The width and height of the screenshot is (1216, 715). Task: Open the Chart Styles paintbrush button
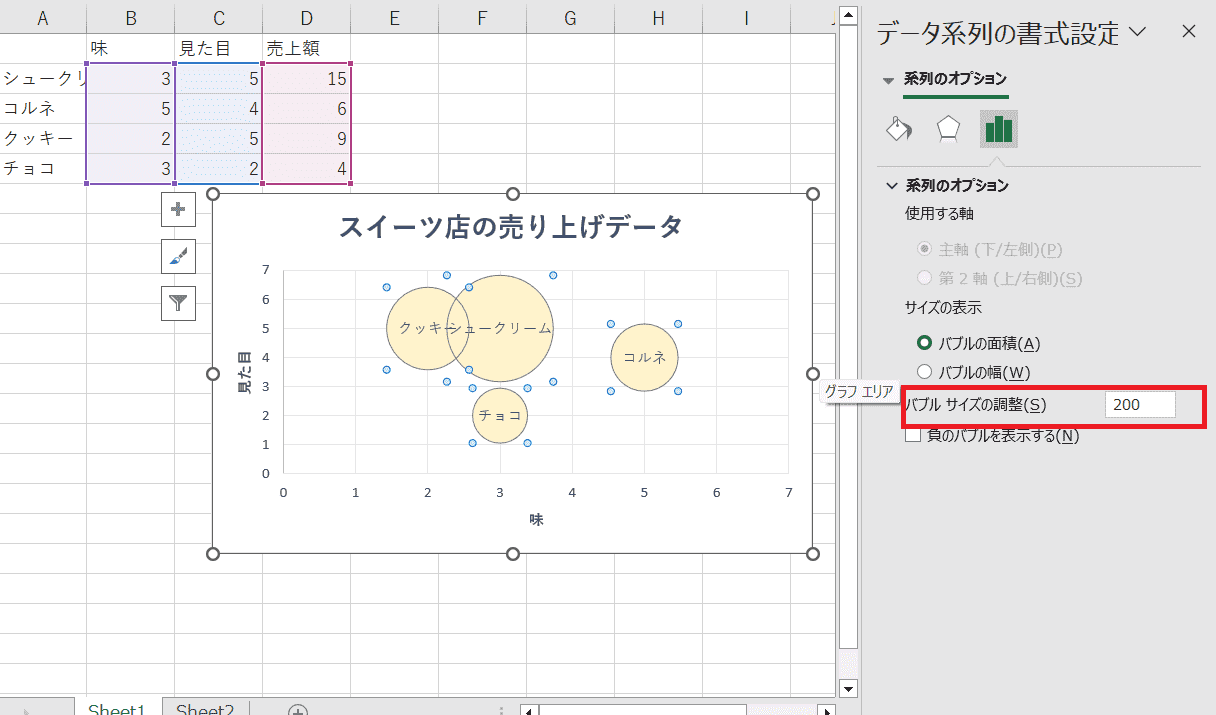(x=178, y=256)
